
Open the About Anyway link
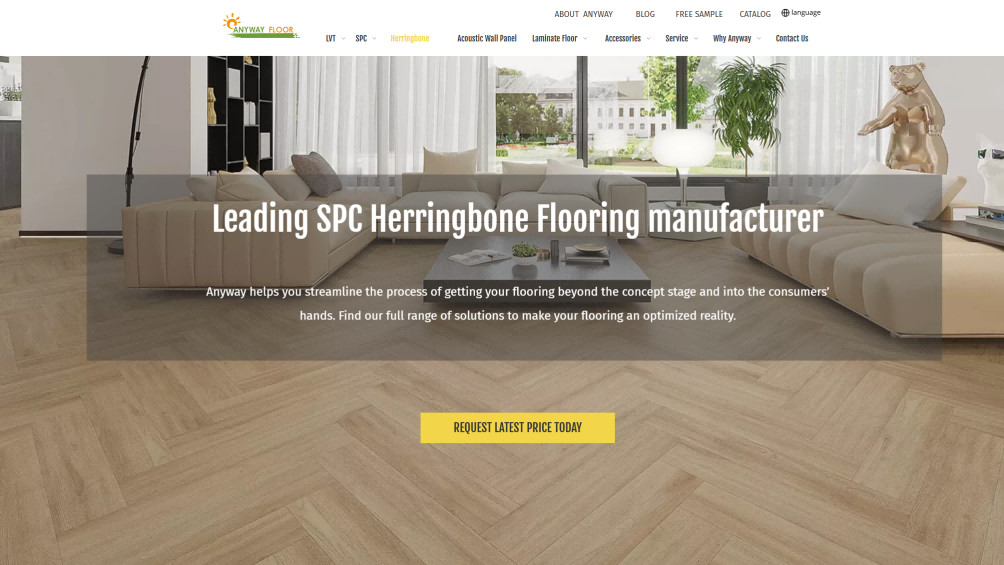pos(583,14)
